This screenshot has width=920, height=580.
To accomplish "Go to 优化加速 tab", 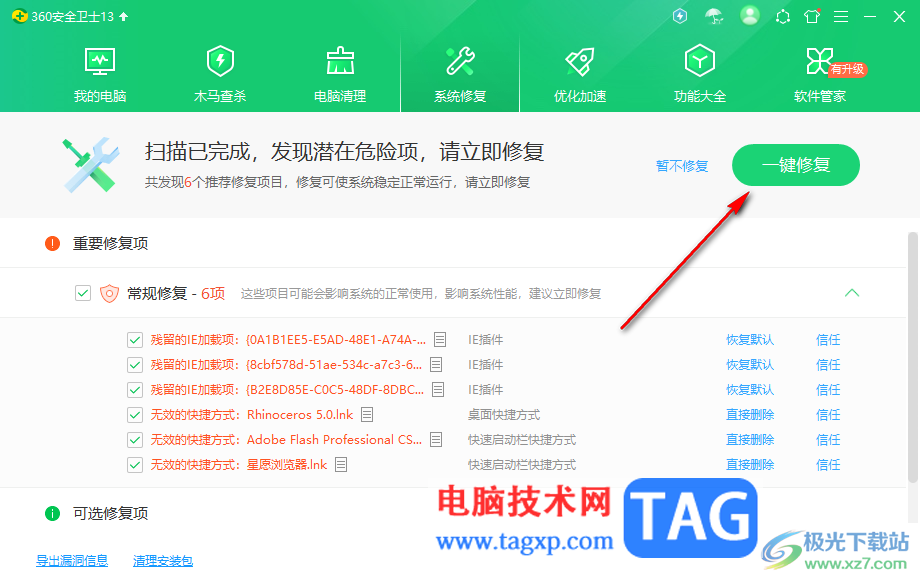I will (580, 74).
